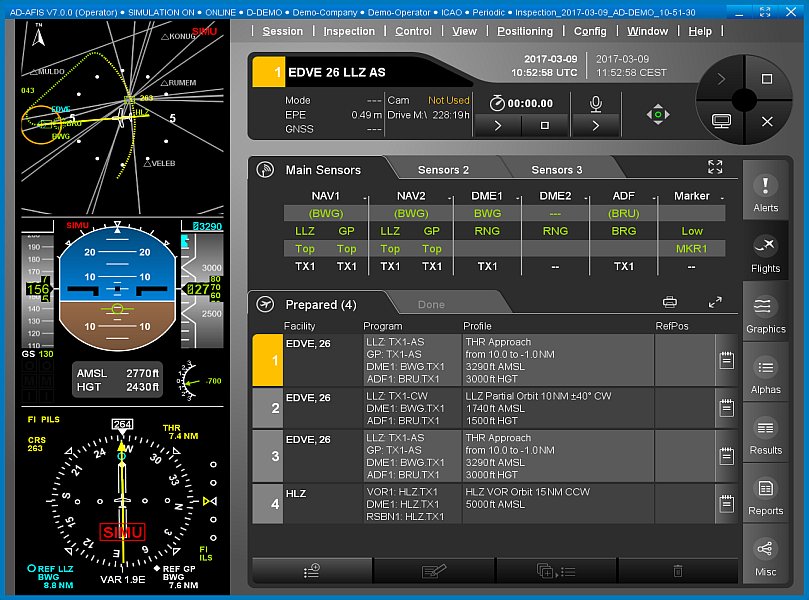Expand the Prepared flights panel
This screenshot has width=809, height=600.
click(715, 302)
